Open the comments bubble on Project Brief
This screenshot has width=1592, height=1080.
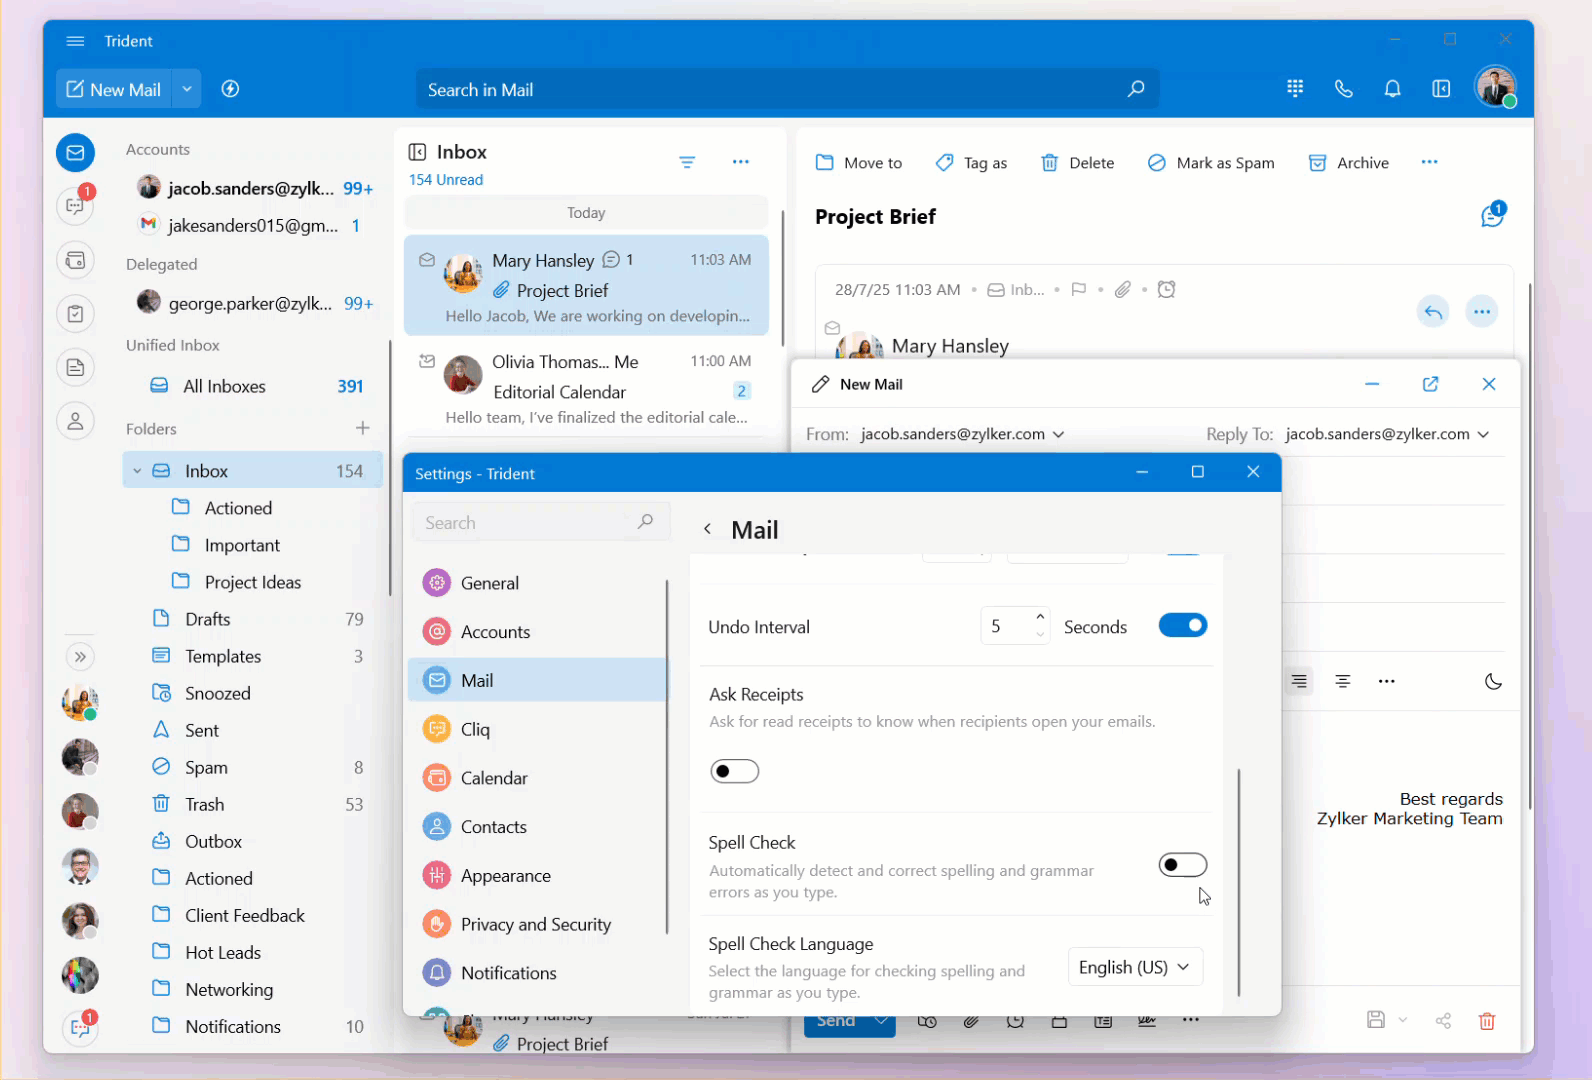[x=1493, y=215]
